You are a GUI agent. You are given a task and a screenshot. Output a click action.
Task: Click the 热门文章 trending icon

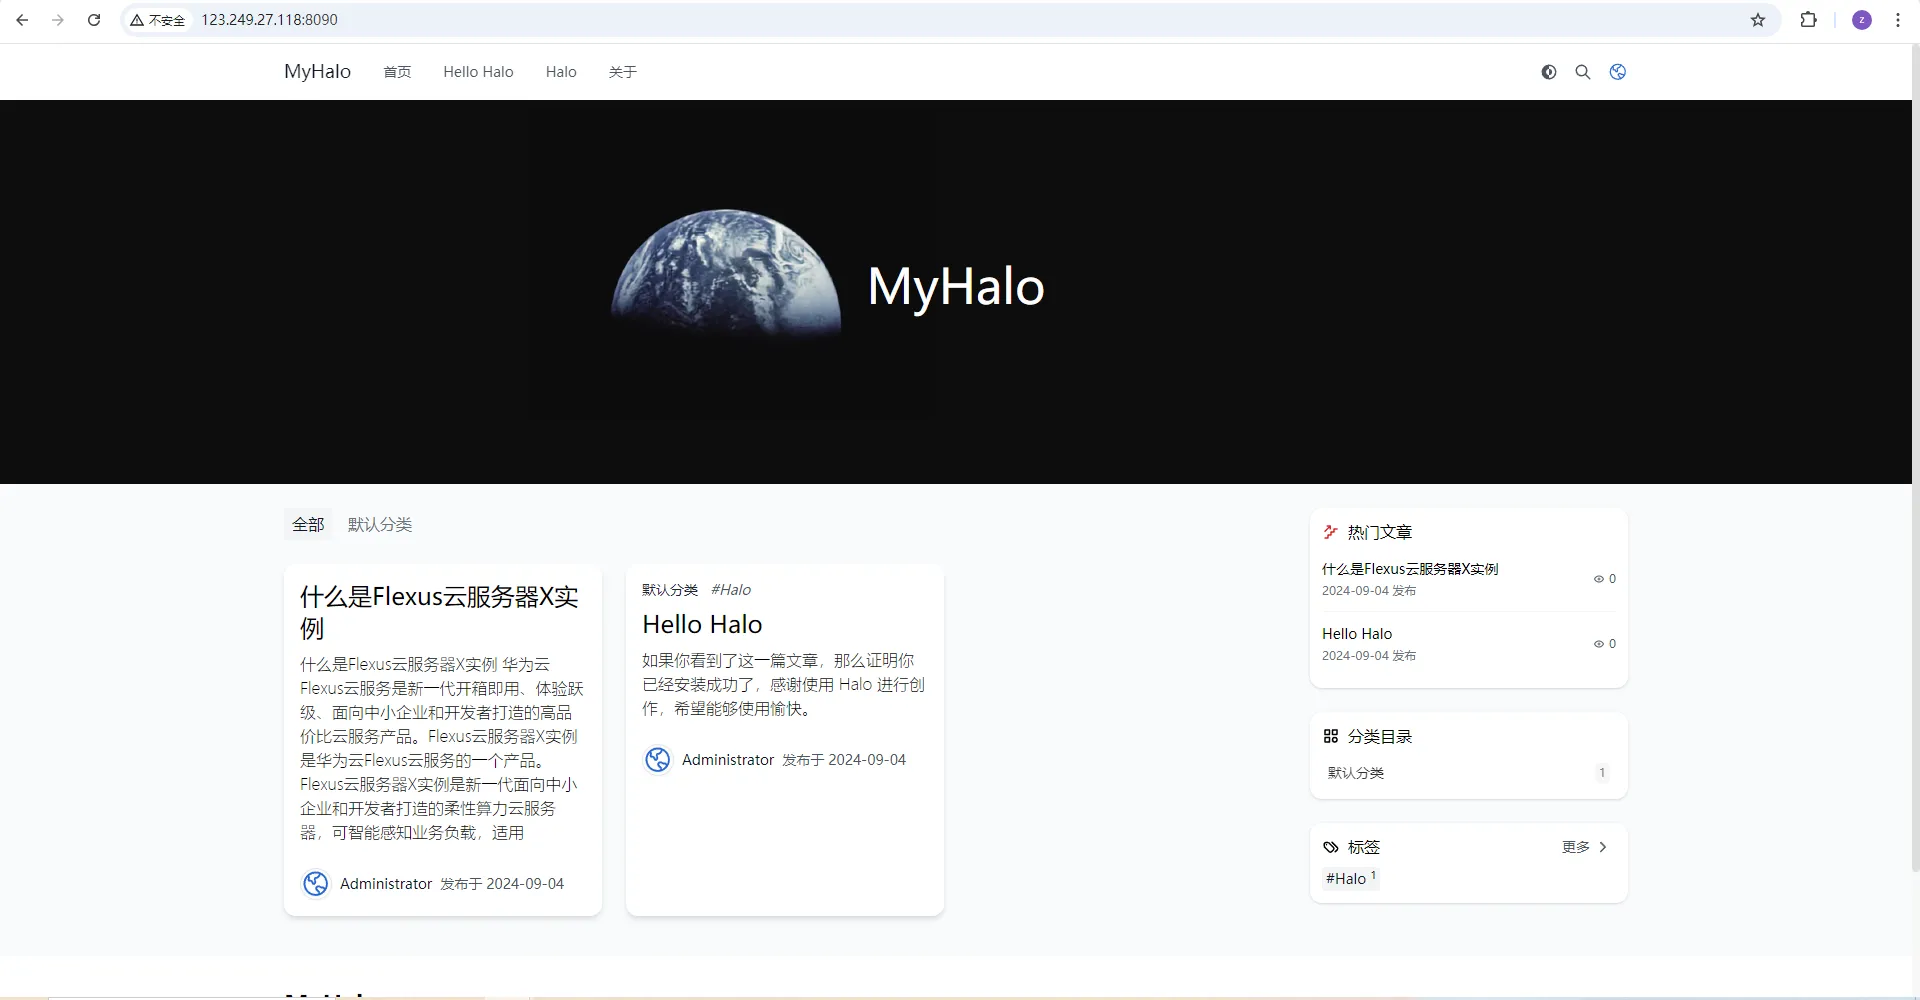coord(1331,532)
